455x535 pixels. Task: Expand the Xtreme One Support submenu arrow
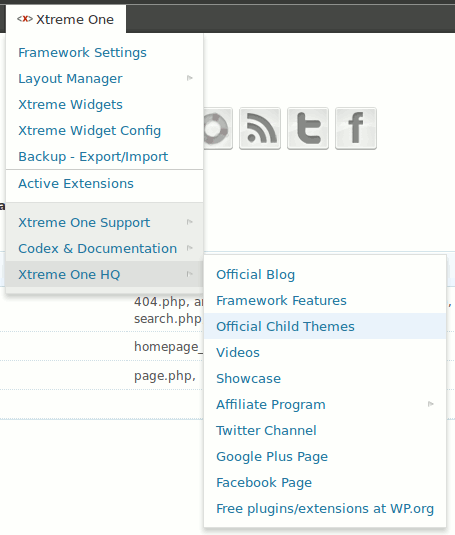coord(190,222)
